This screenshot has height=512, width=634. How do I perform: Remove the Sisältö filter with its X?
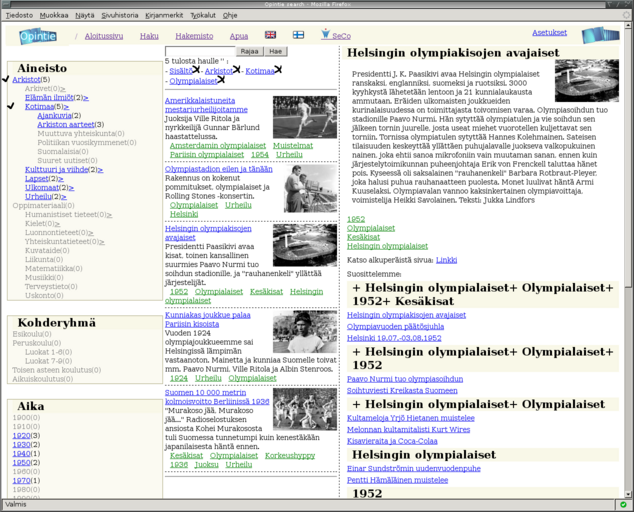point(196,70)
